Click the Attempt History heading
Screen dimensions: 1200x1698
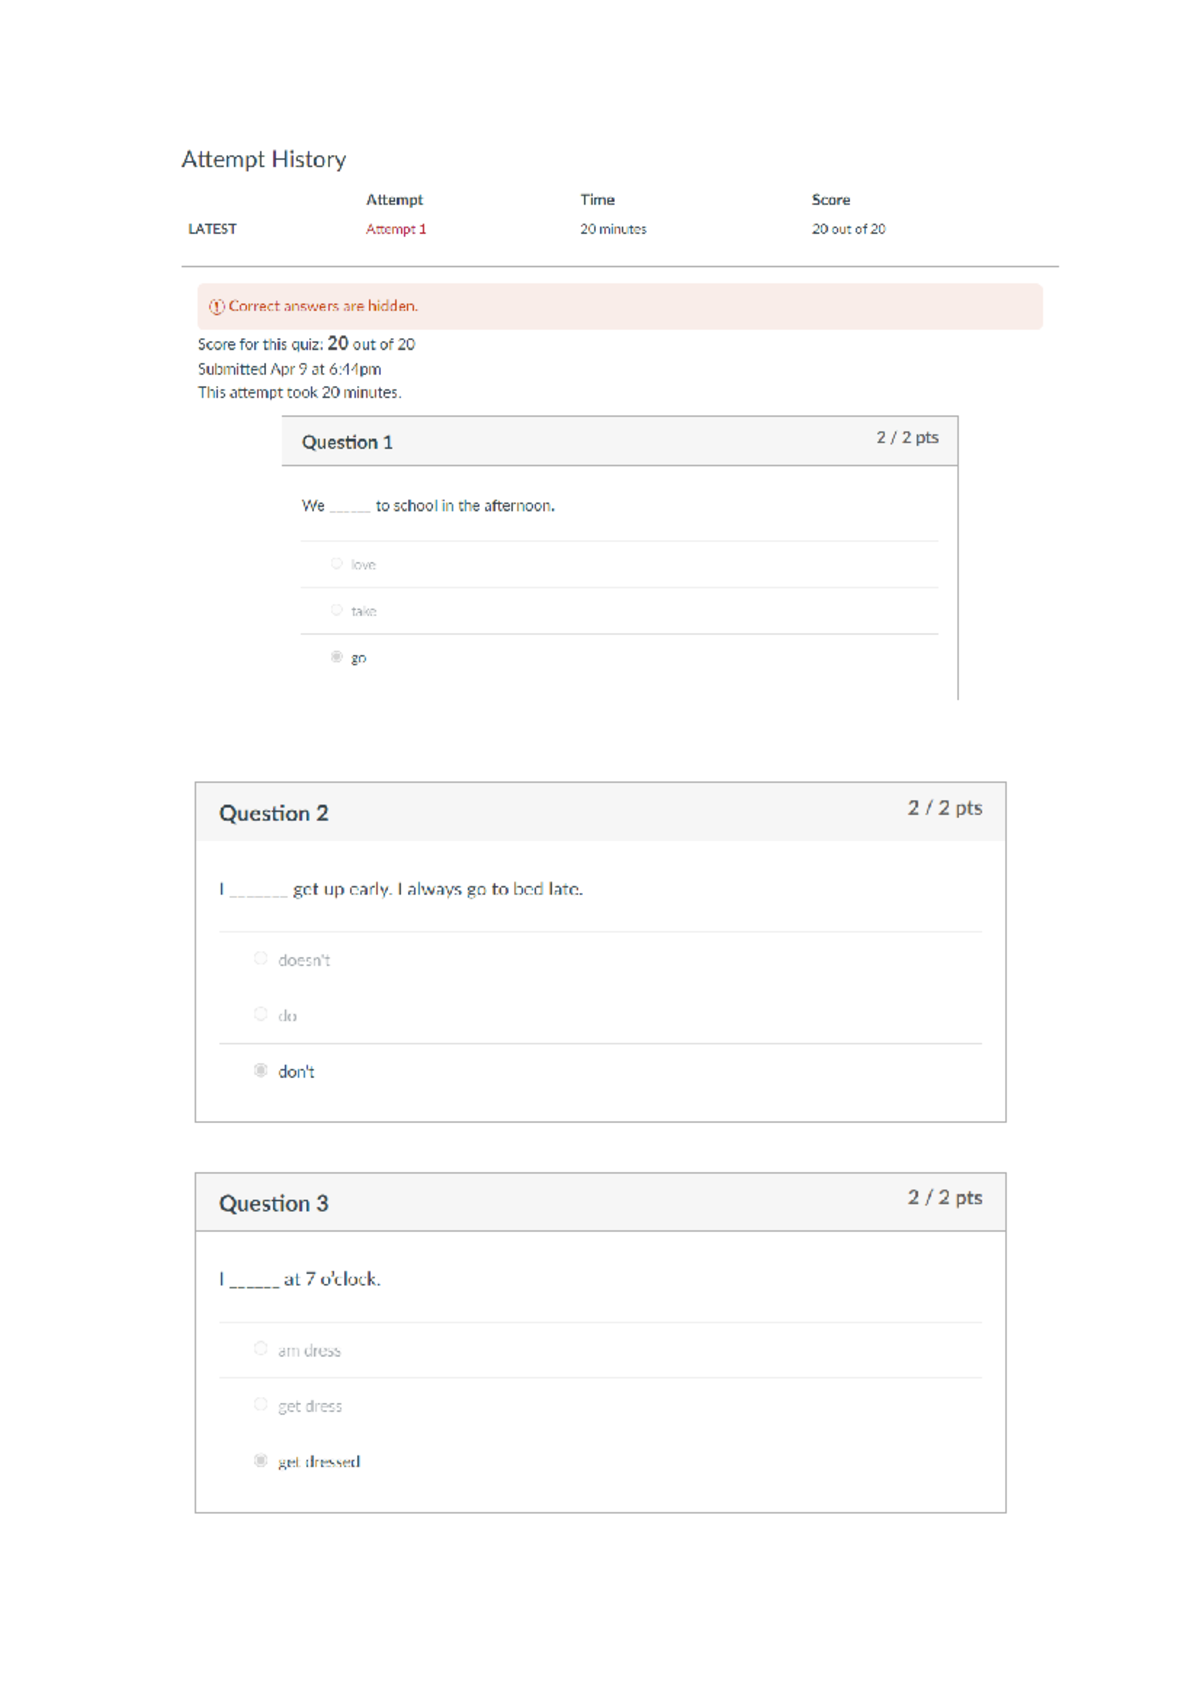264,159
